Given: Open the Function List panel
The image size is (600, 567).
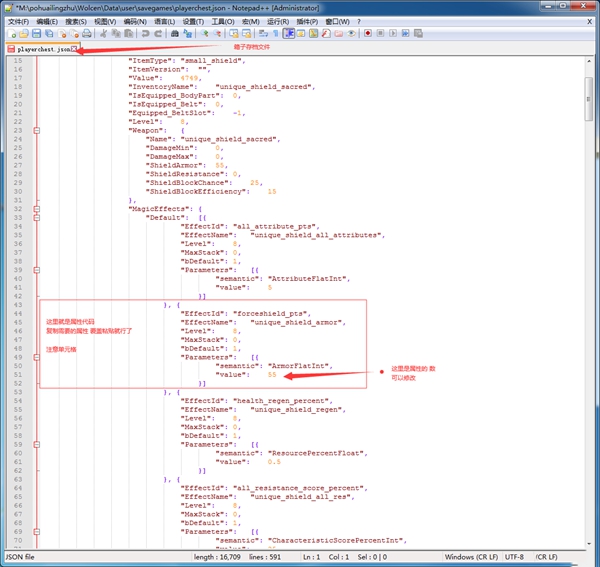Looking at the screenshot, I should [326, 34].
